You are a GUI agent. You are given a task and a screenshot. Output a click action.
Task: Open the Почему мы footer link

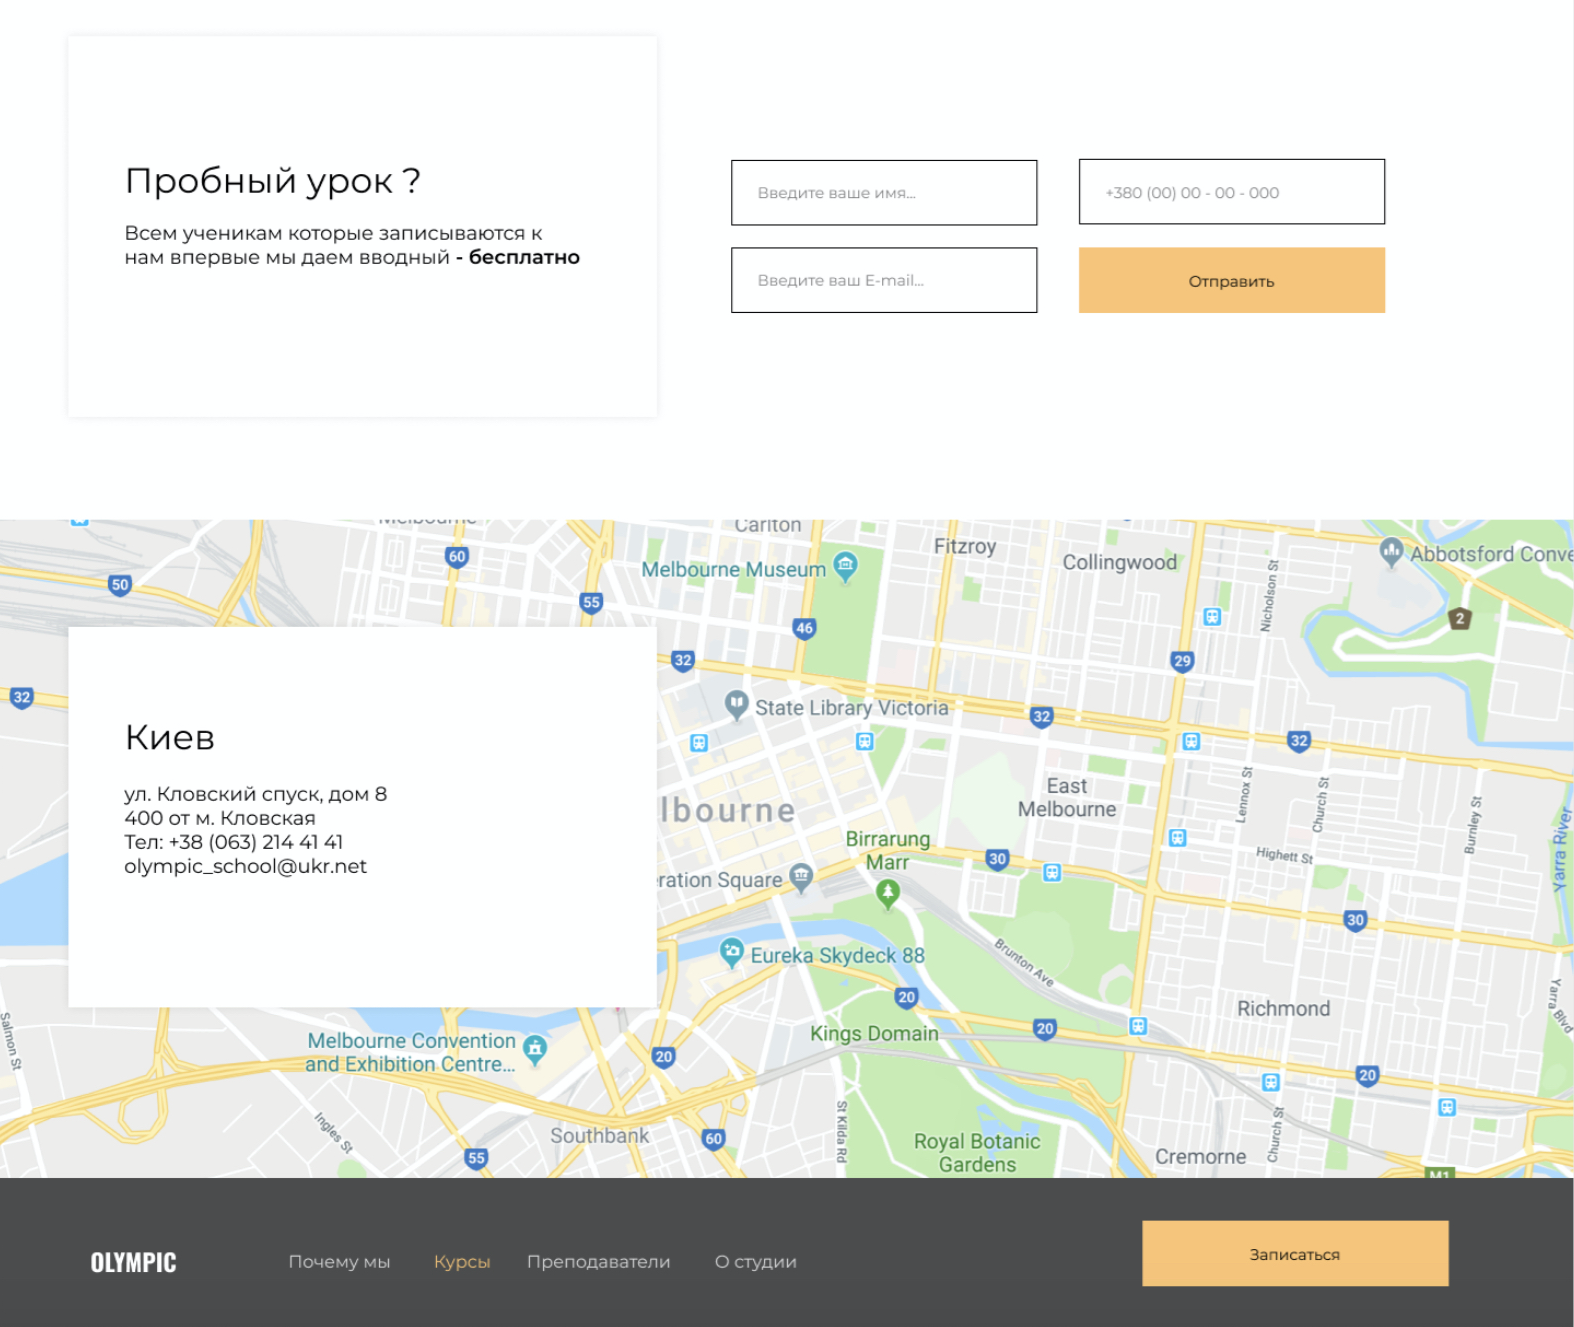(x=339, y=1262)
